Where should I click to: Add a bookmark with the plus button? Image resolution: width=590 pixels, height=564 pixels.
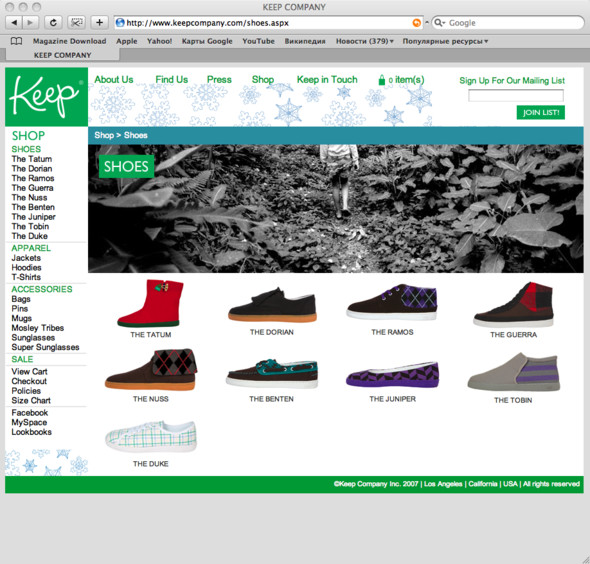coord(99,23)
